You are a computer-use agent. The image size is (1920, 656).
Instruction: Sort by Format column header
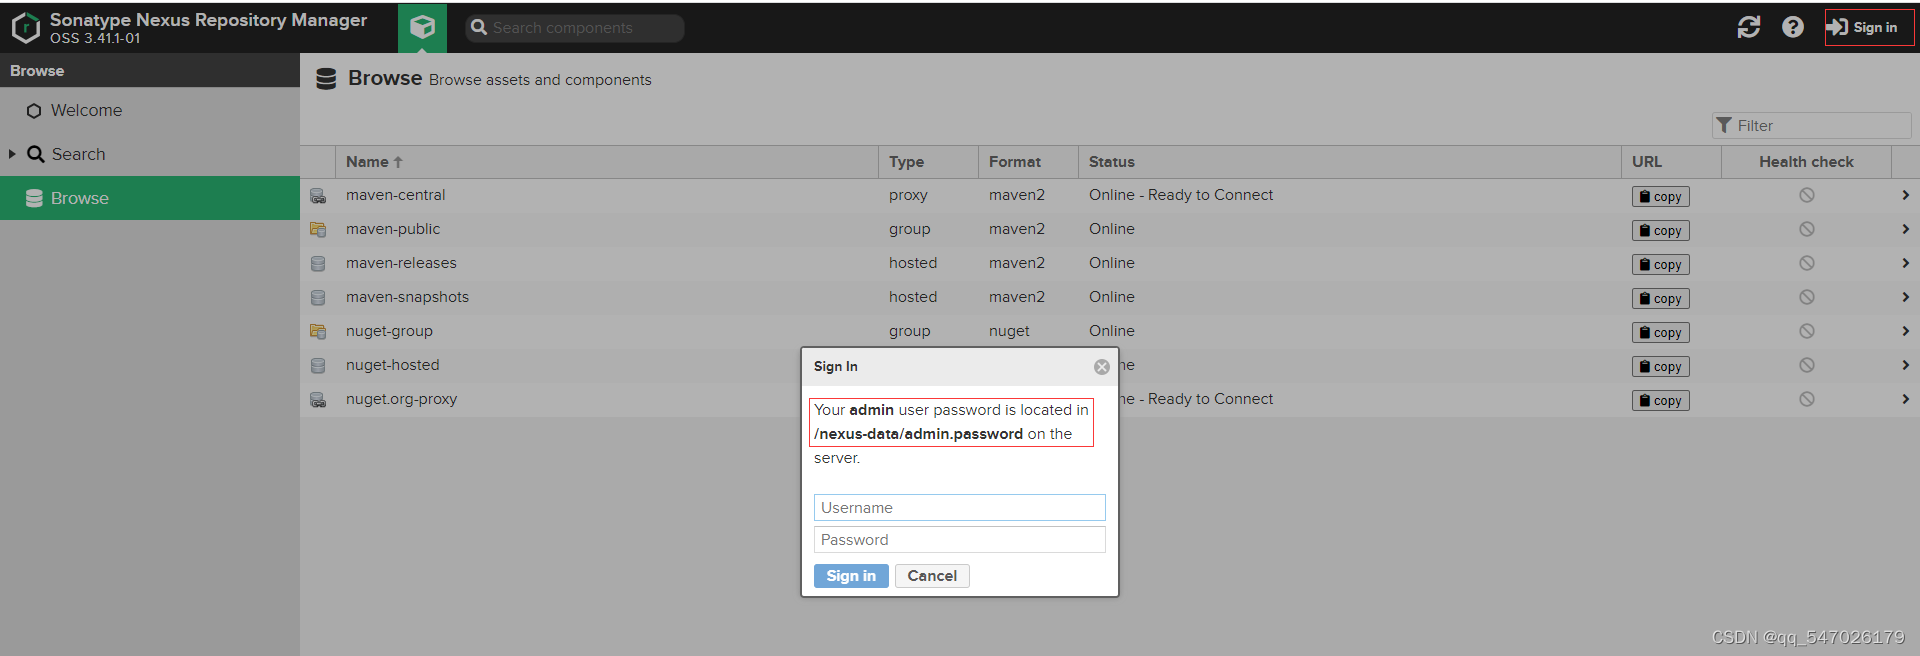pos(1028,162)
